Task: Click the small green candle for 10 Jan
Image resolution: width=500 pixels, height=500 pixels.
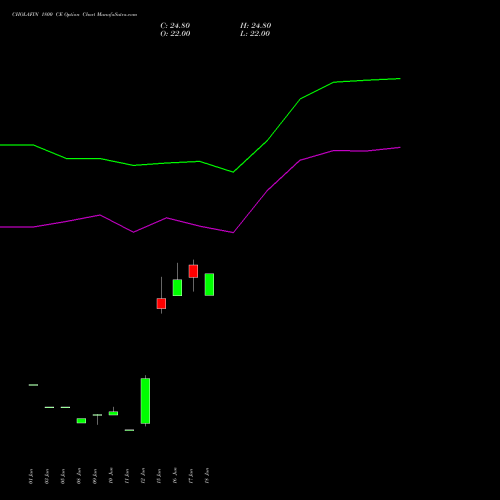Action: (x=113, y=413)
